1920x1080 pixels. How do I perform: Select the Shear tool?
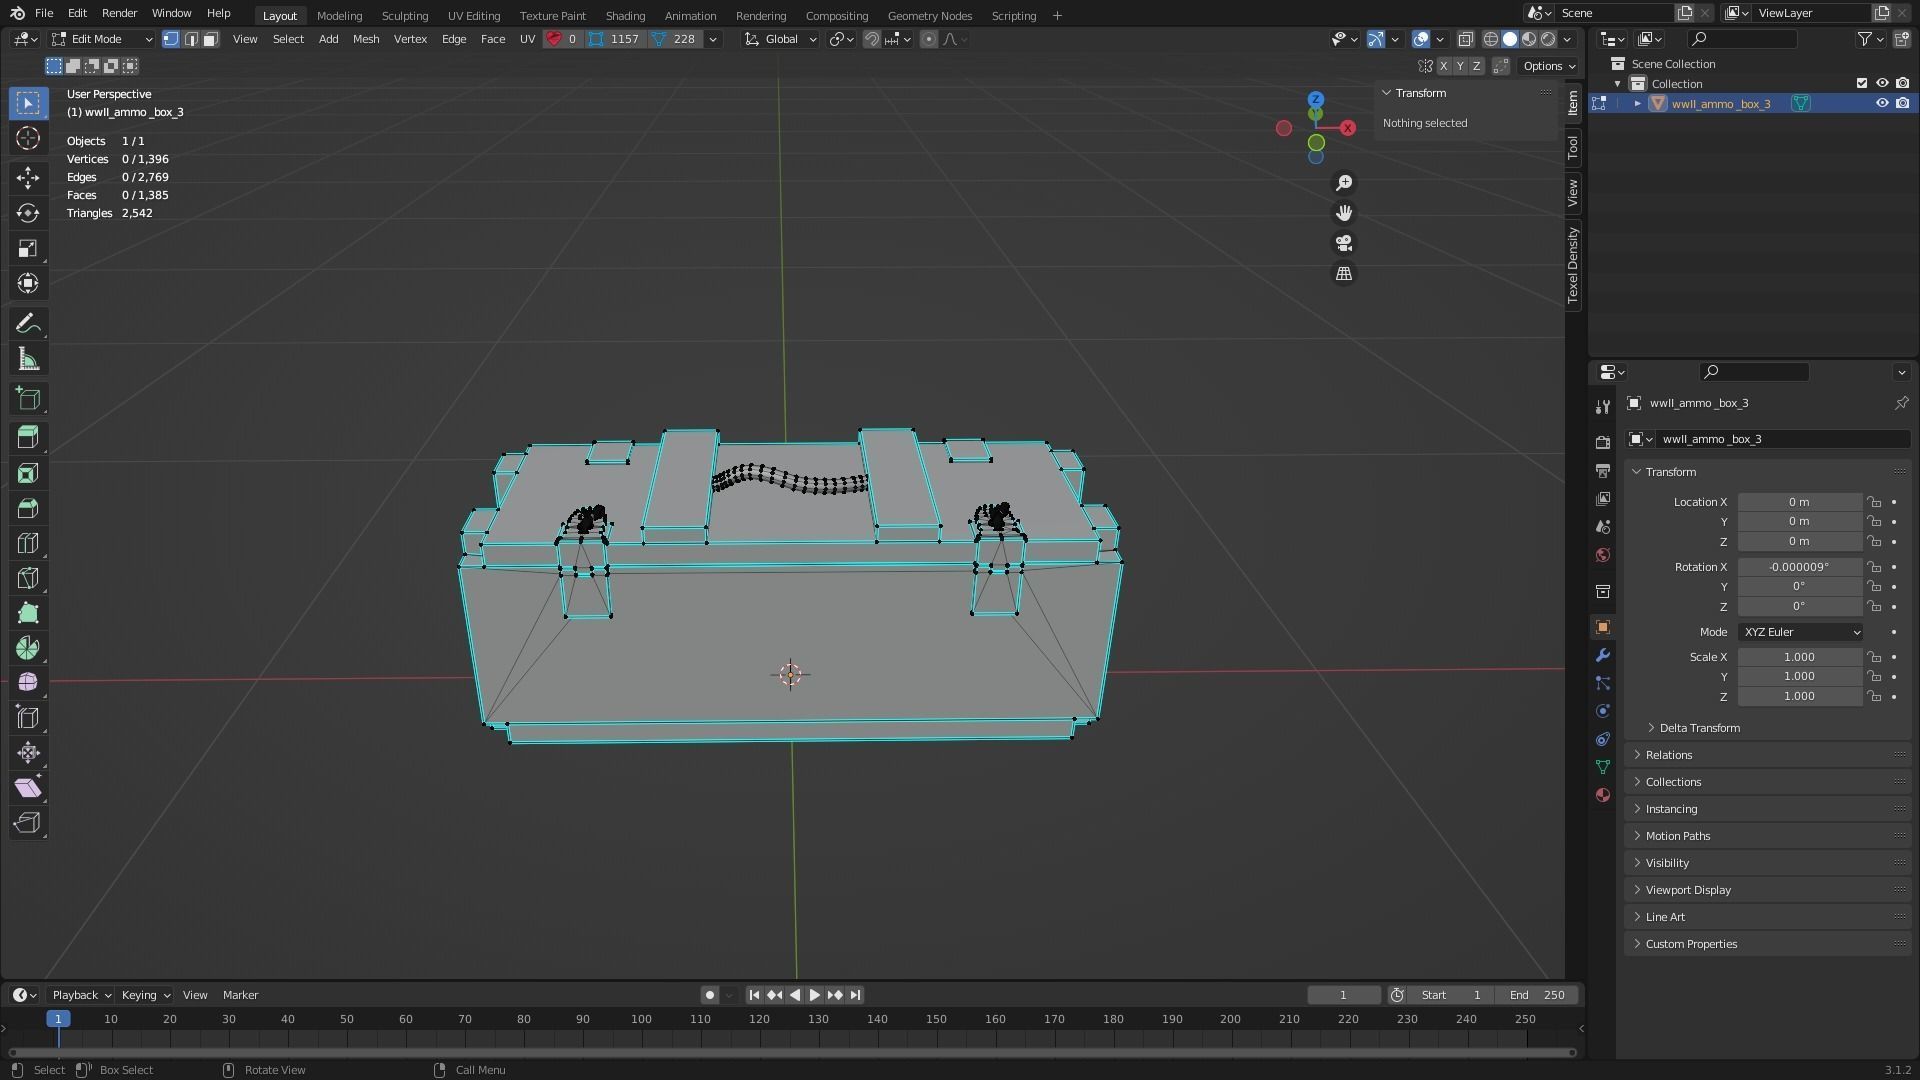[28, 787]
